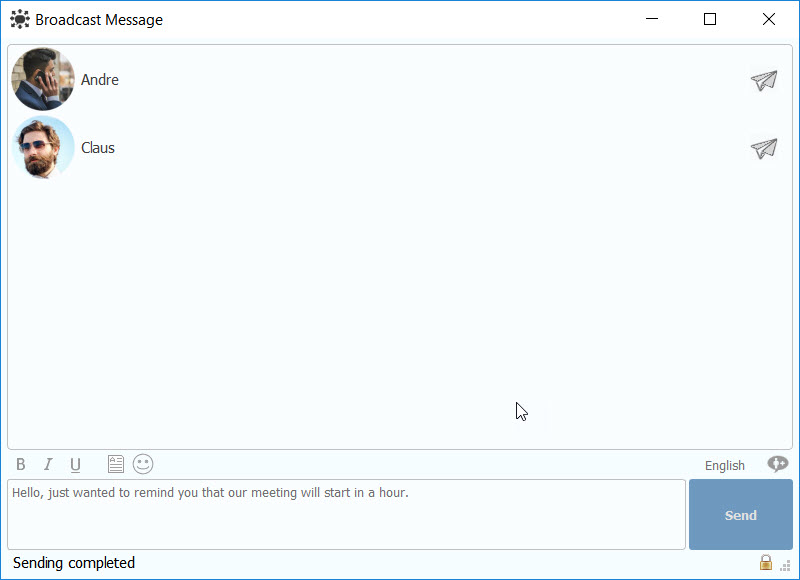Screen dimensions: 800x580
Task: Click the paper plane icon next to Andre
Action: point(764,81)
